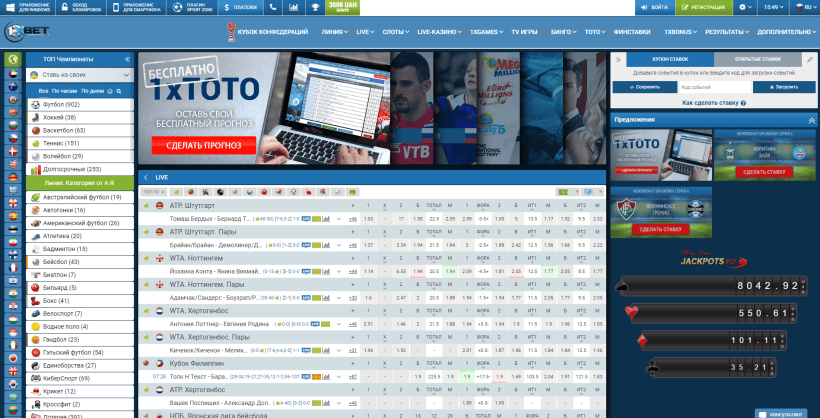Select the UAE flag in sidebar
820x418 pixels.
pos(12,73)
